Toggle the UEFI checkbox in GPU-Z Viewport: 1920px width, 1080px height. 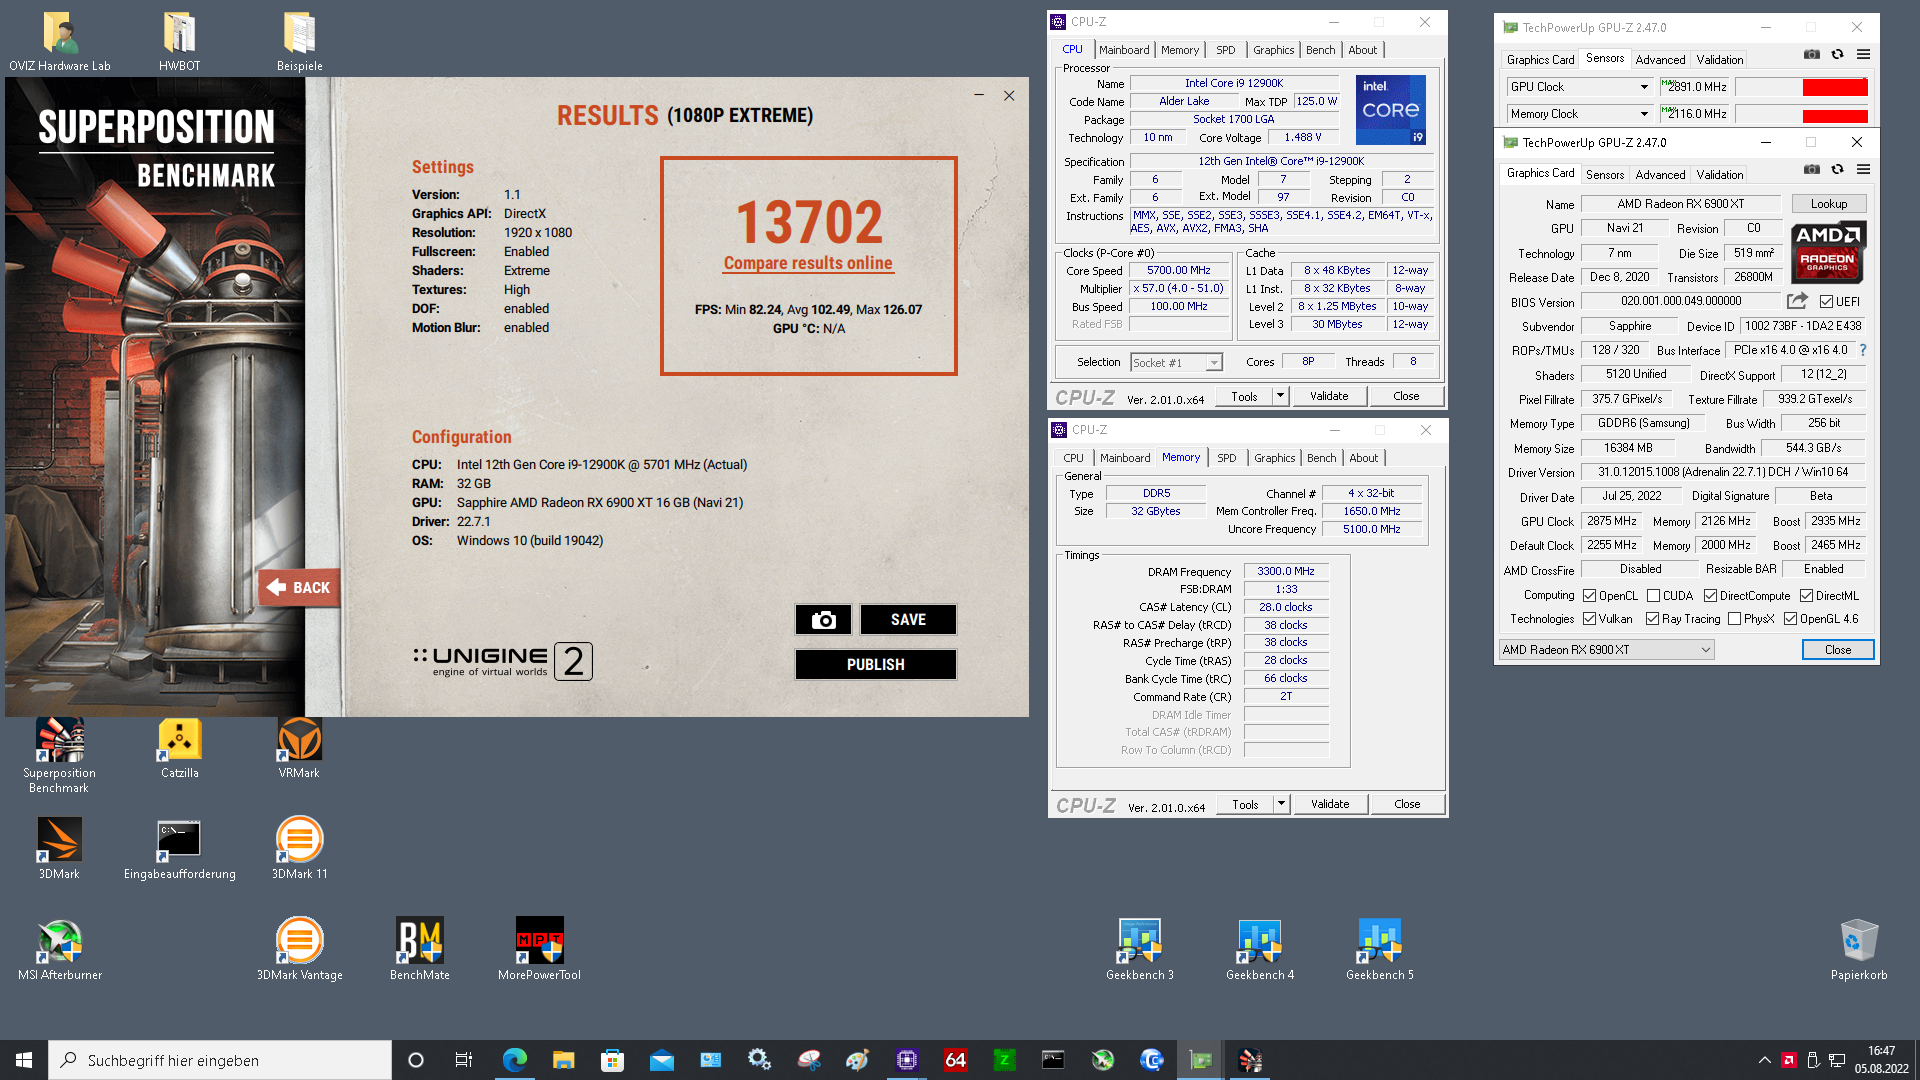[1826, 301]
